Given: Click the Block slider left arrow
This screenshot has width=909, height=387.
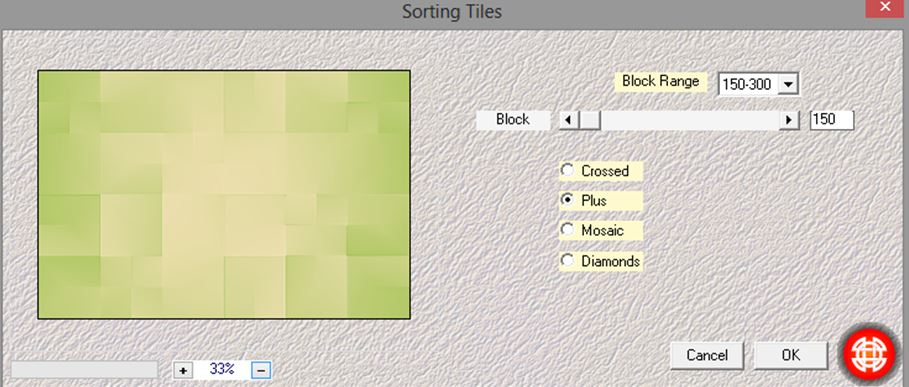Looking at the screenshot, I should (x=569, y=120).
